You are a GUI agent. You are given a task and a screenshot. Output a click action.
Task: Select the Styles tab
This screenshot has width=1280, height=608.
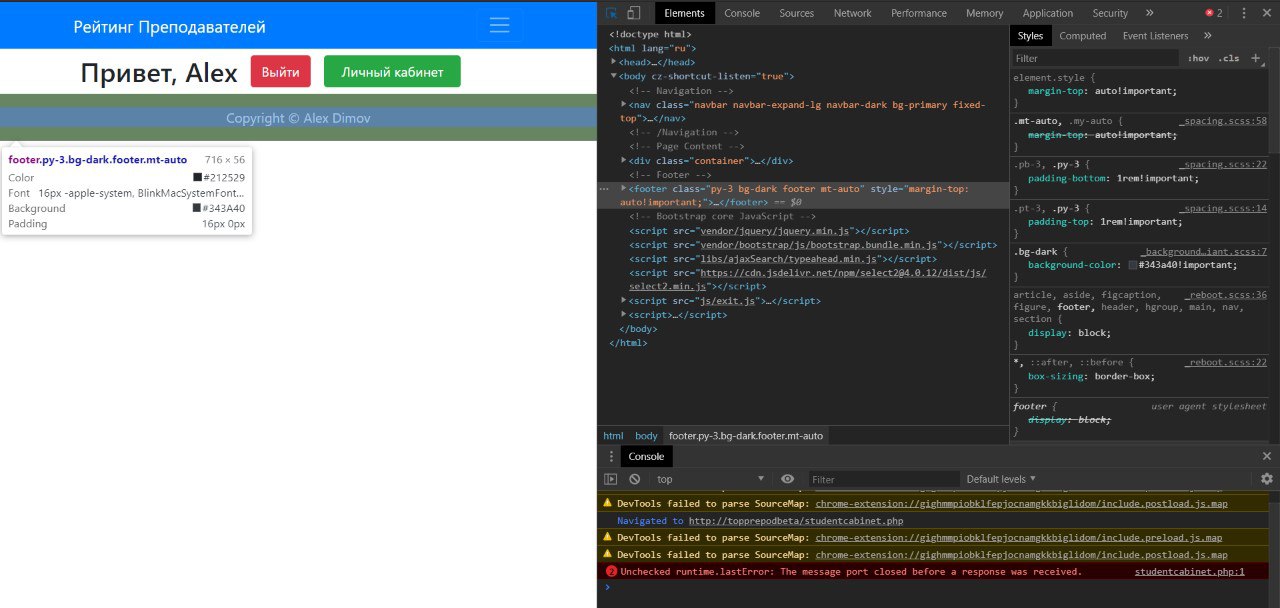[1030, 36]
